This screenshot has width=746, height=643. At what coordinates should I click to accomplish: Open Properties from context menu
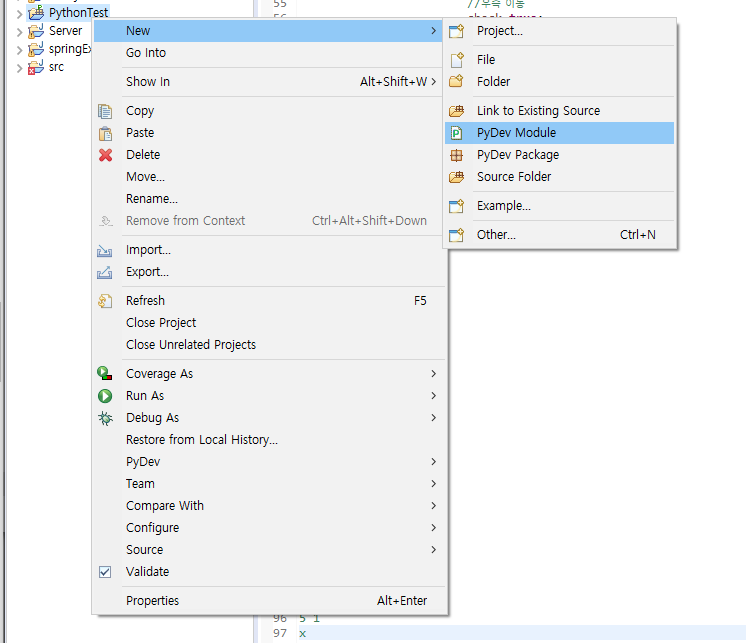pos(269,601)
